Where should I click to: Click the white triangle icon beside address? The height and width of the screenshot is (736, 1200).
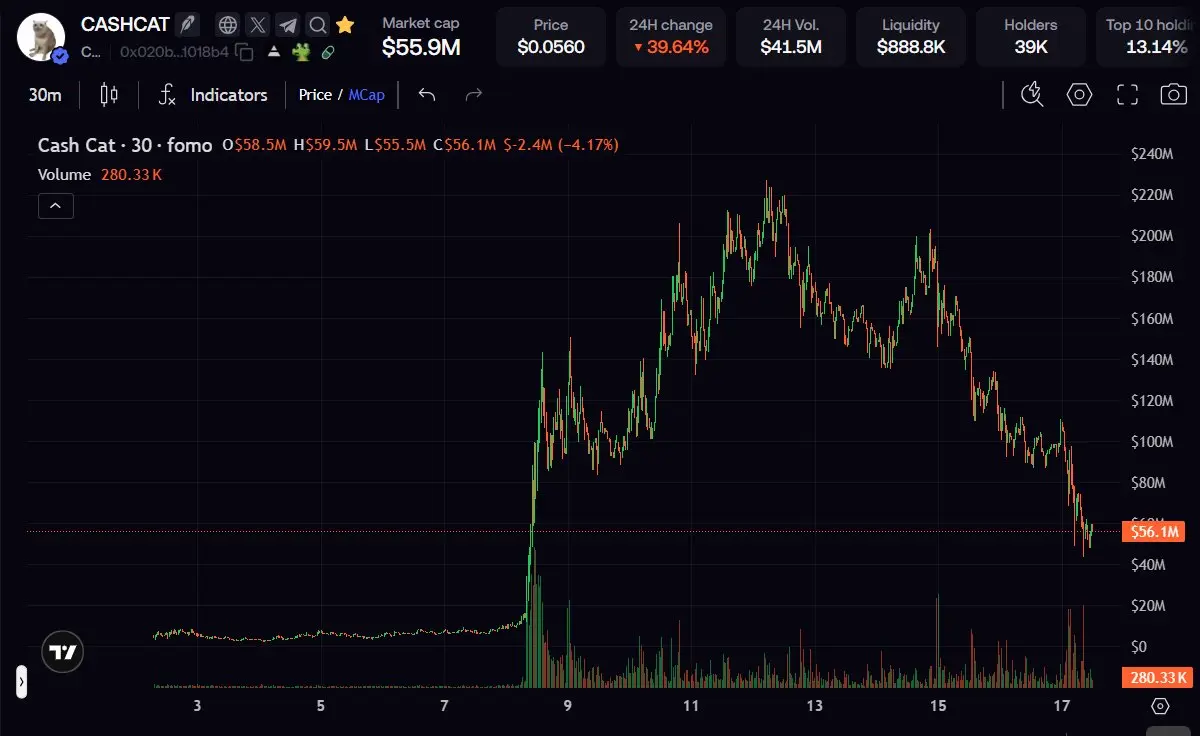pyautogui.click(x=272, y=52)
